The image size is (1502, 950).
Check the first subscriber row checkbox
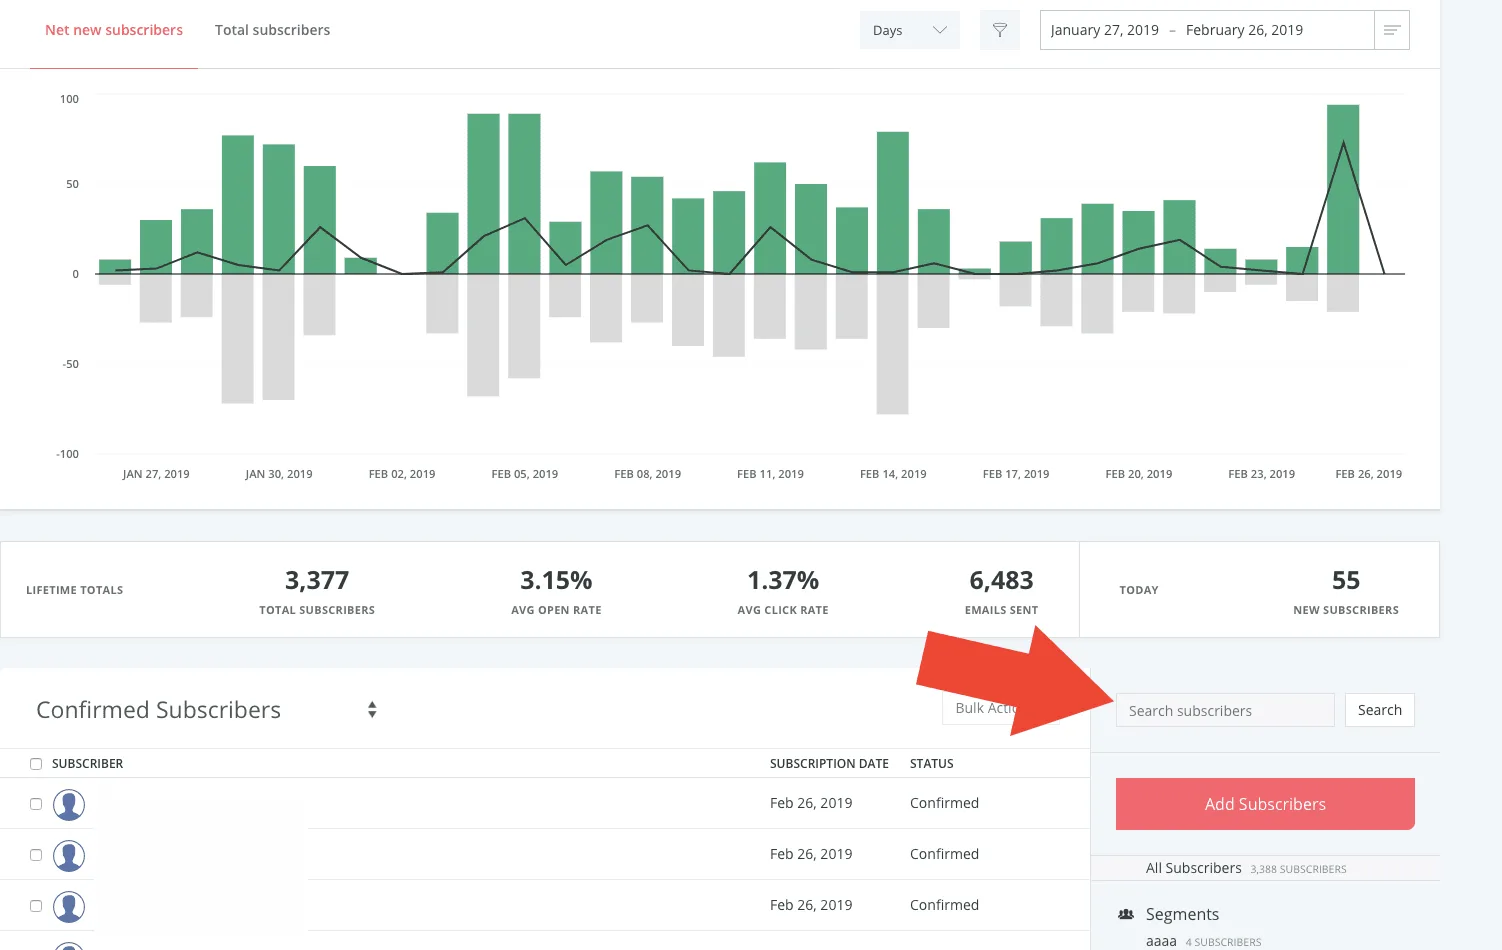(36, 804)
